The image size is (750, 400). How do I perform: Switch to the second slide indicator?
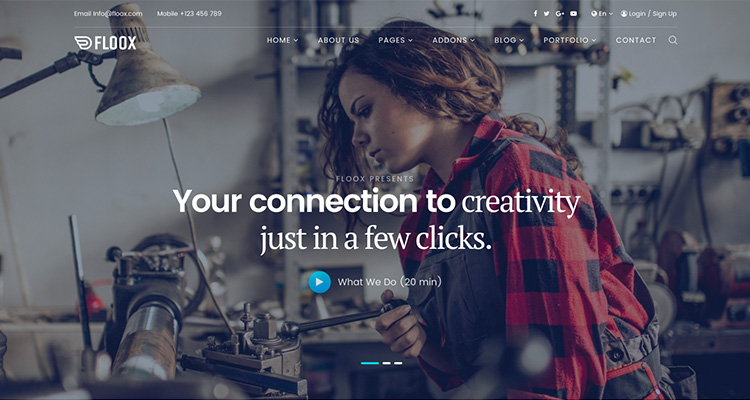click(x=386, y=363)
